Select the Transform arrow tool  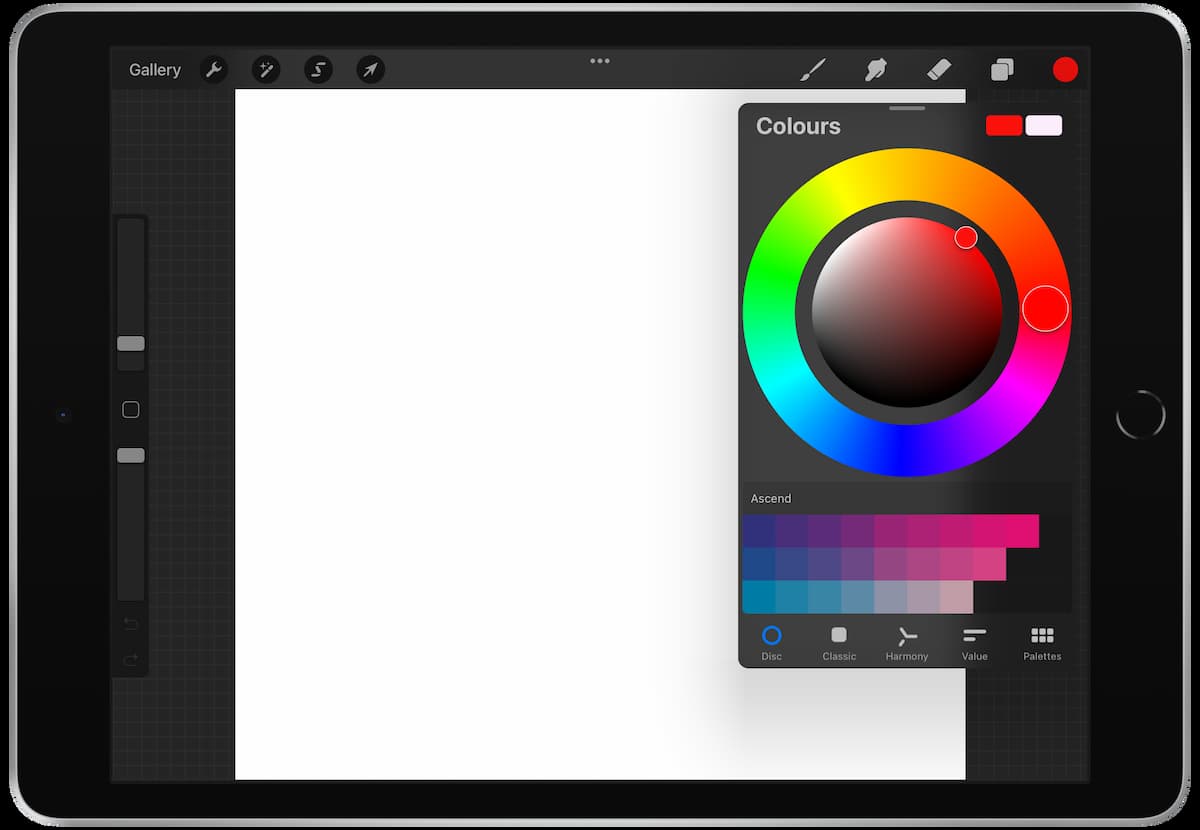(x=370, y=69)
